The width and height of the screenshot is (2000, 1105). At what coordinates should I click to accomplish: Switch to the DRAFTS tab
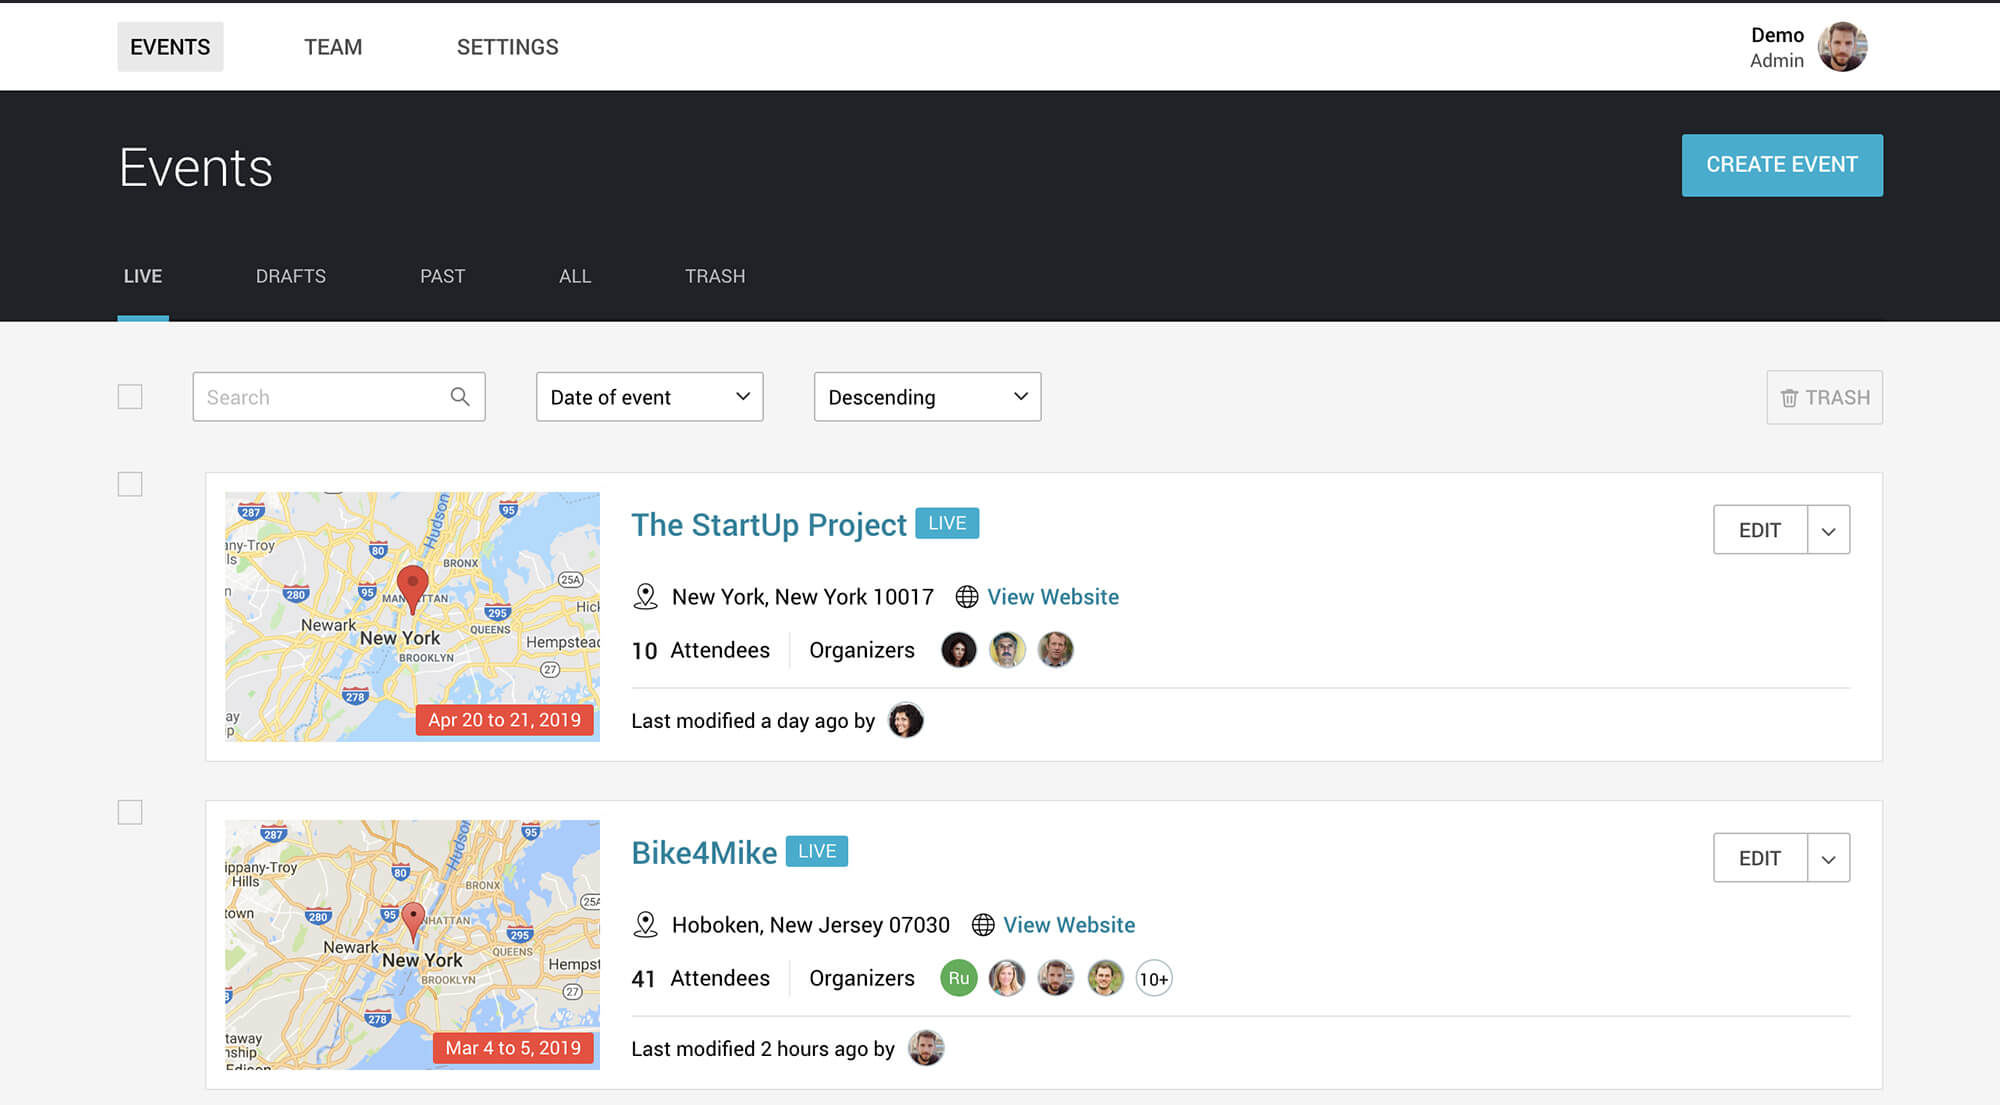click(x=290, y=276)
